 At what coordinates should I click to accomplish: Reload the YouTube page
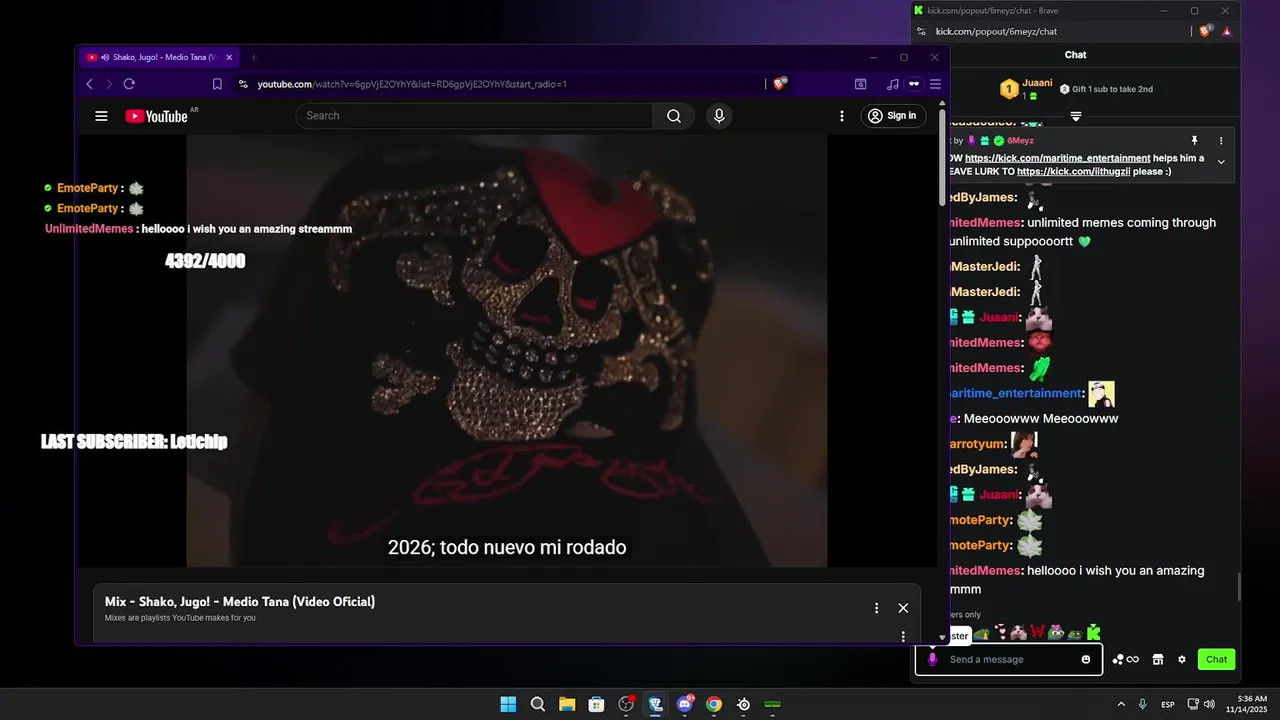tap(129, 84)
